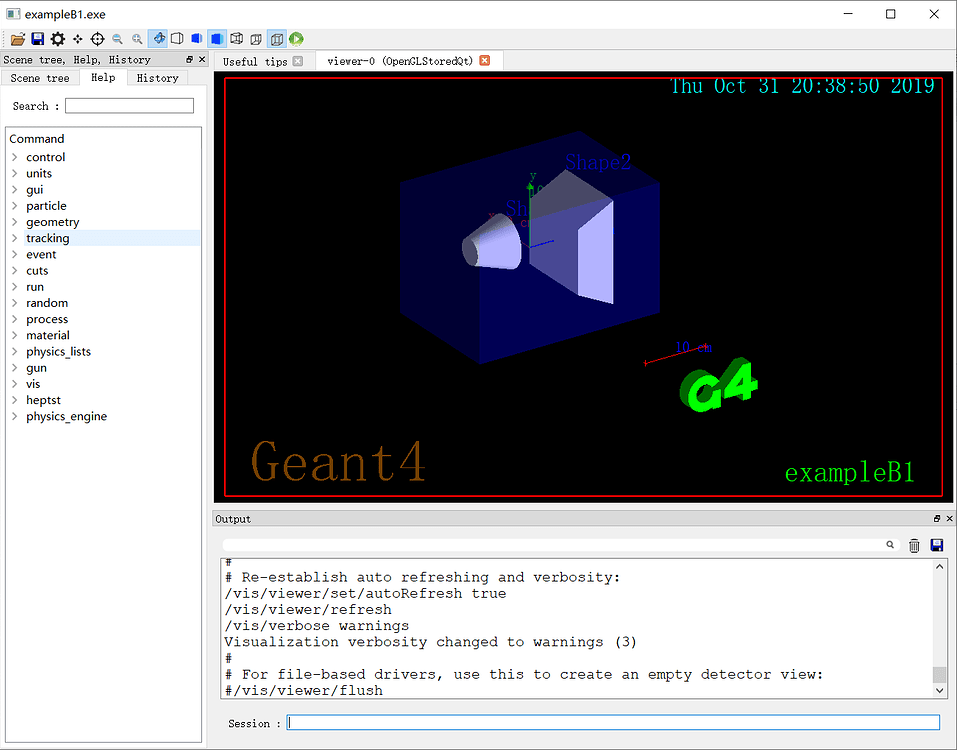This screenshot has height=750, width=957.
Task: Switch to the History tab
Action: coord(156,77)
